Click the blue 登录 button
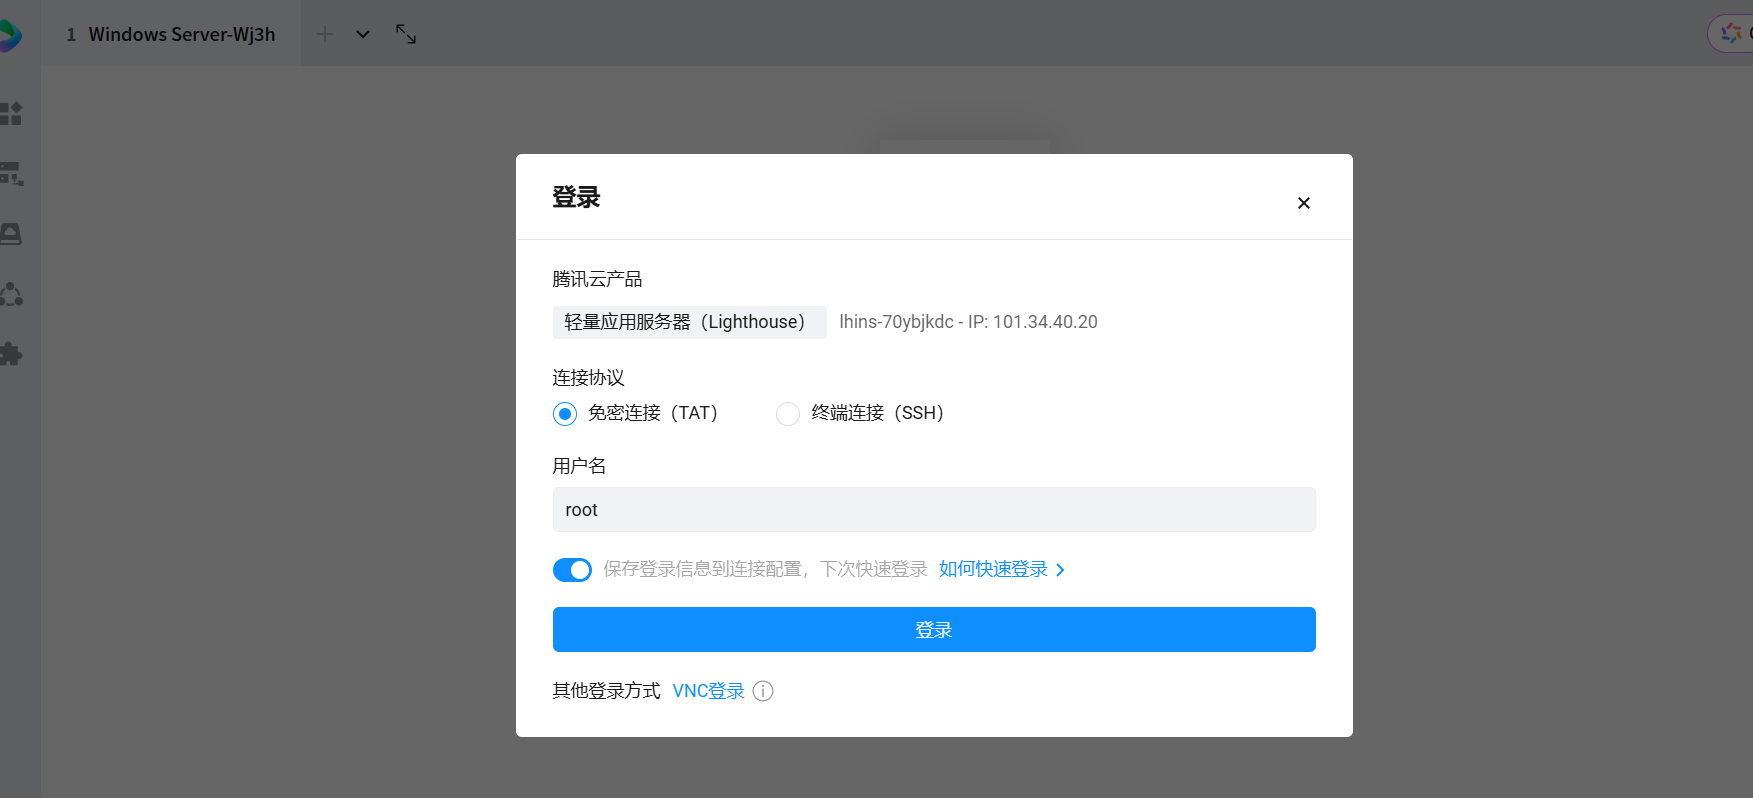This screenshot has width=1753, height=798. [933, 630]
